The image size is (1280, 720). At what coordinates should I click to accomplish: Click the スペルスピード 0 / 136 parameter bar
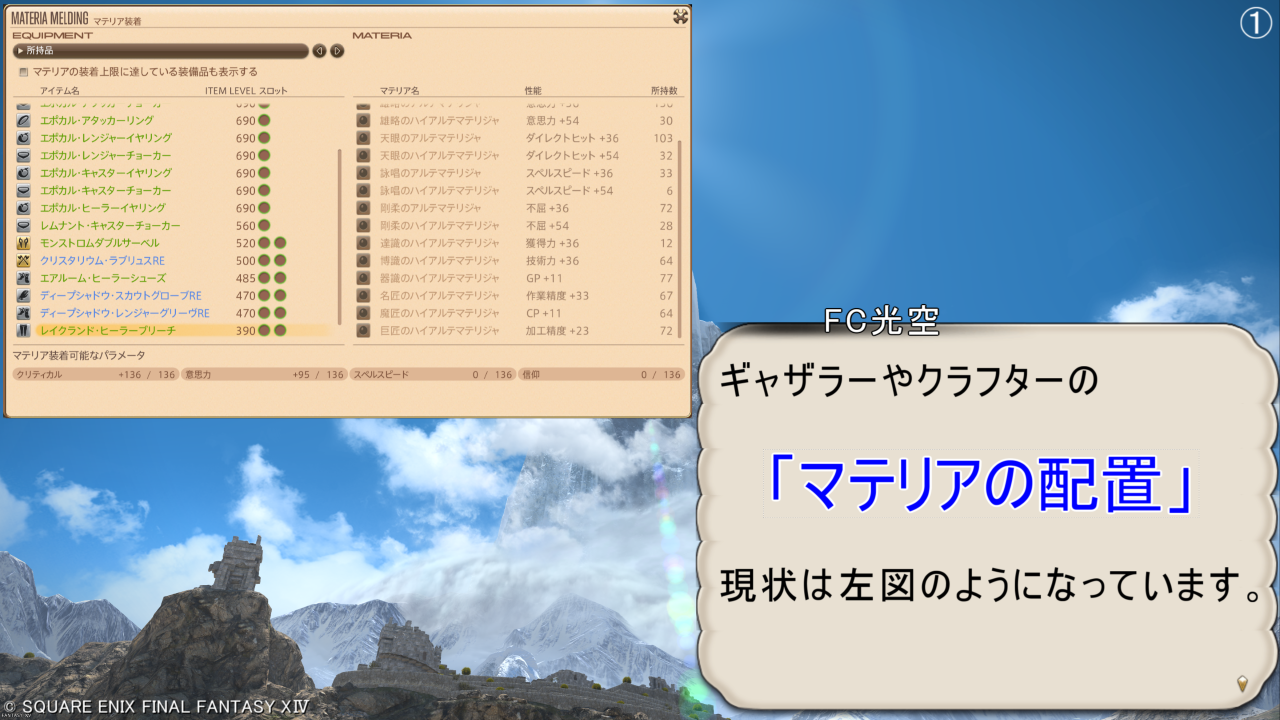point(432,374)
